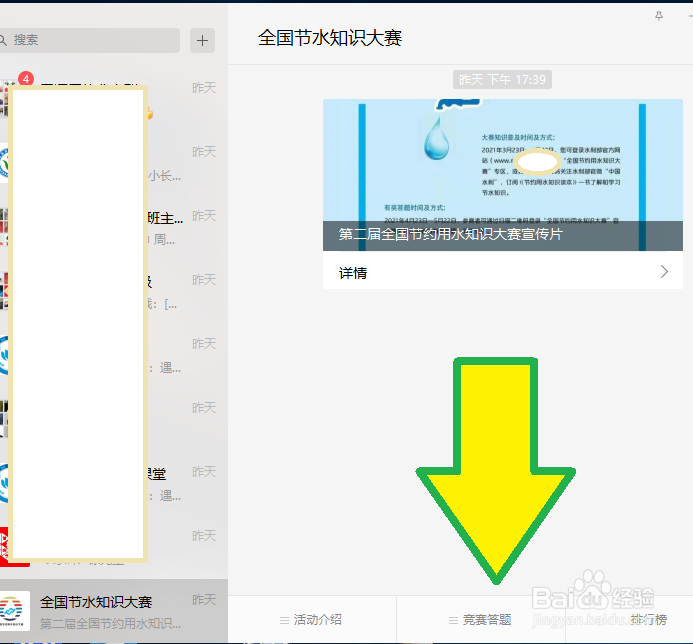Click the chat title 全国节水知识大赛
The image size is (693, 644).
point(330,38)
